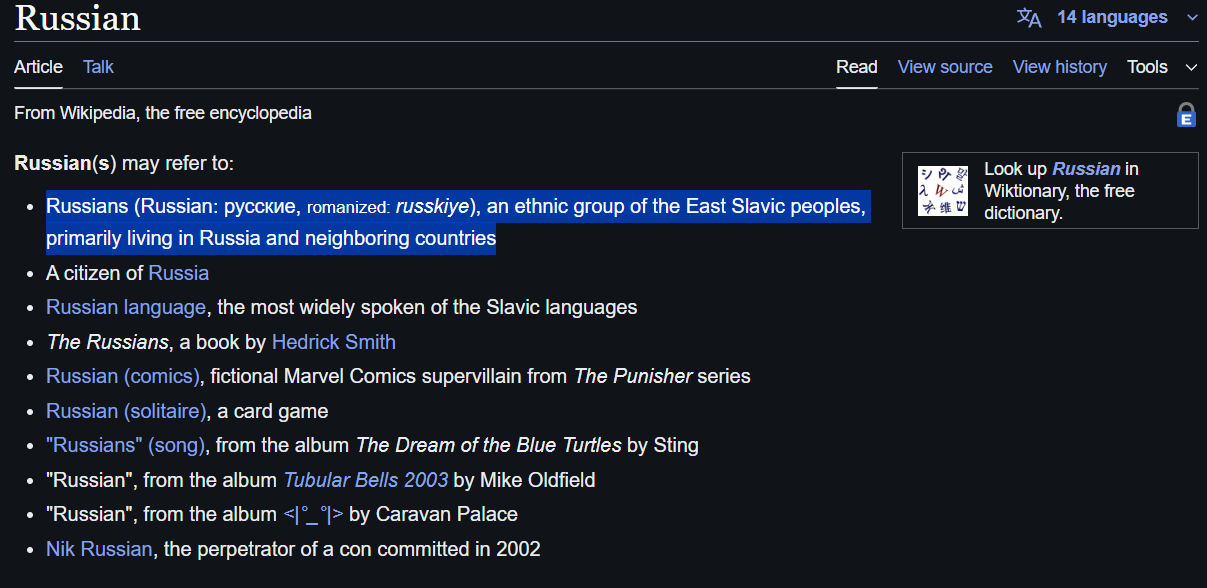Open the Russian (comics) link
Screen dimensions: 1207x588
(x=123, y=376)
